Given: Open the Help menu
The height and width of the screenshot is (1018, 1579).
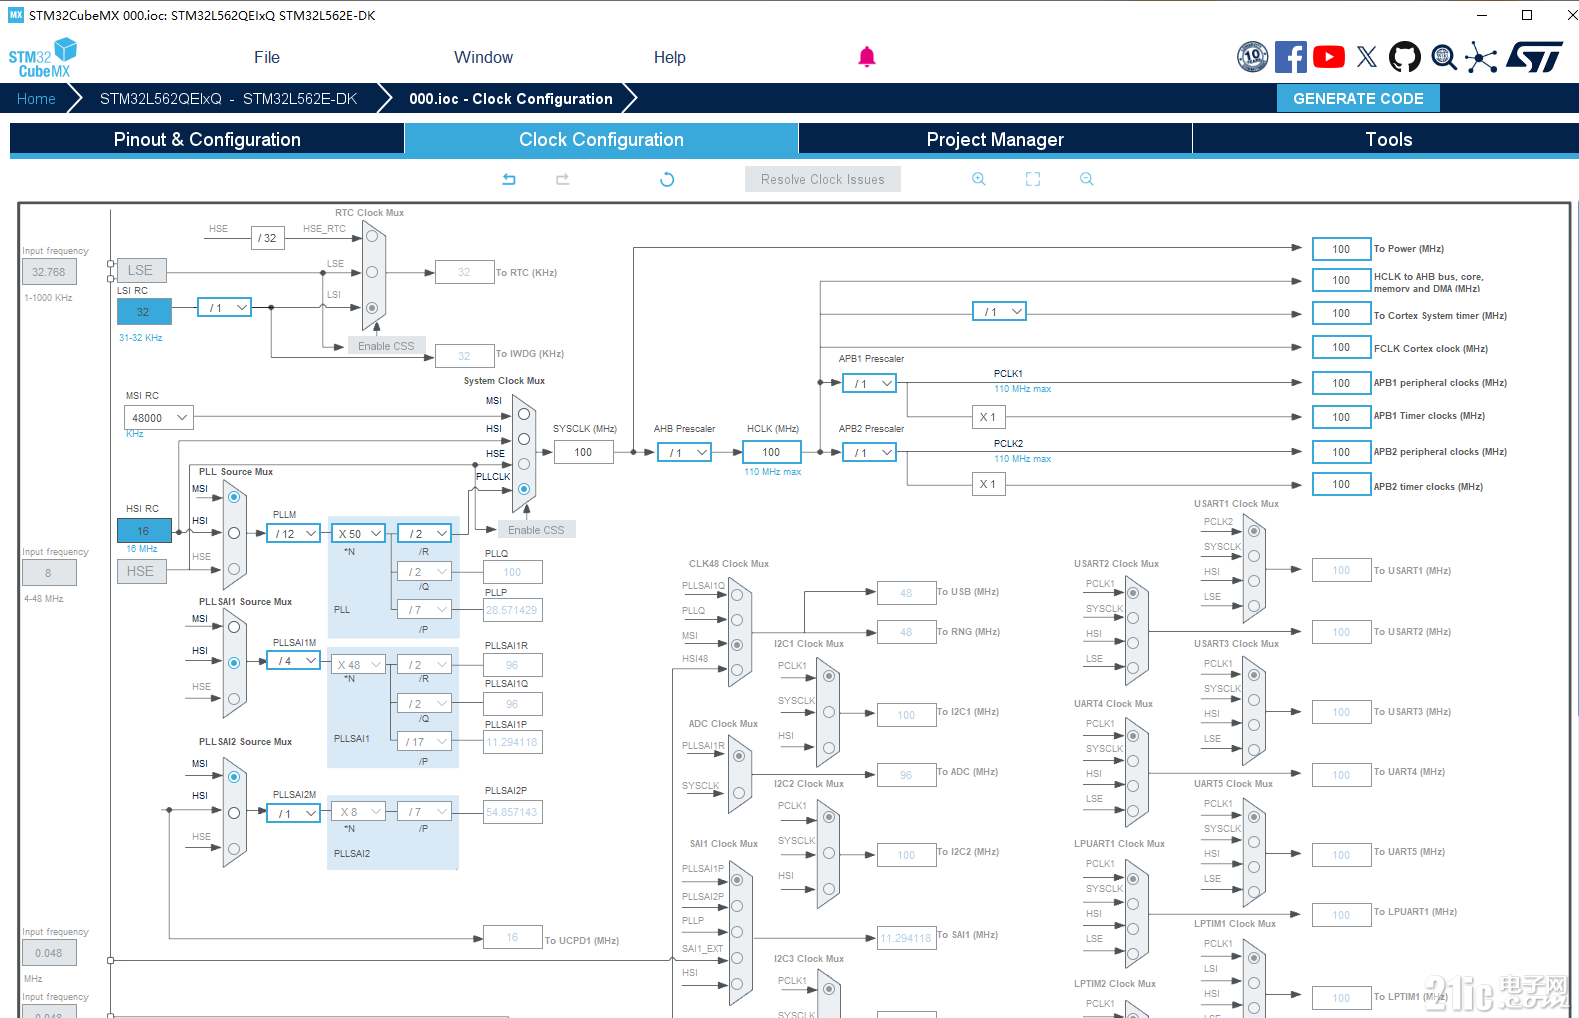Looking at the screenshot, I should point(670,58).
